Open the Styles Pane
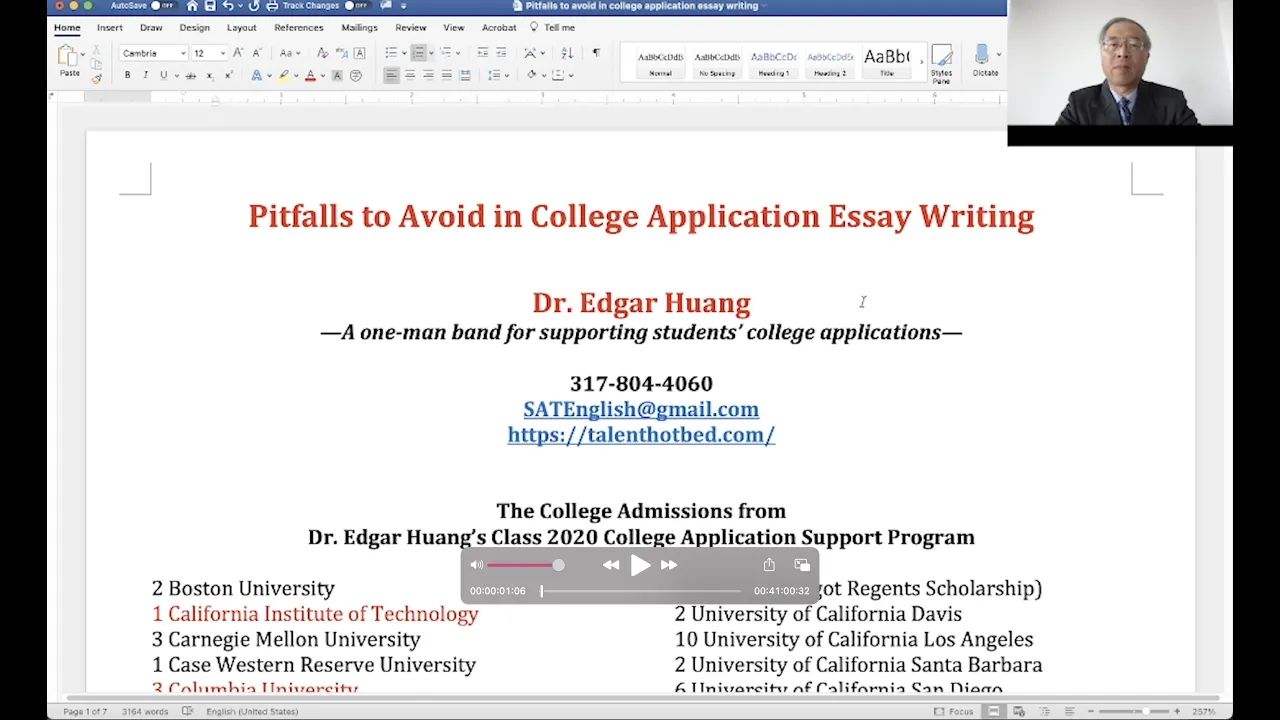The width and height of the screenshot is (1280, 720). coord(941,62)
